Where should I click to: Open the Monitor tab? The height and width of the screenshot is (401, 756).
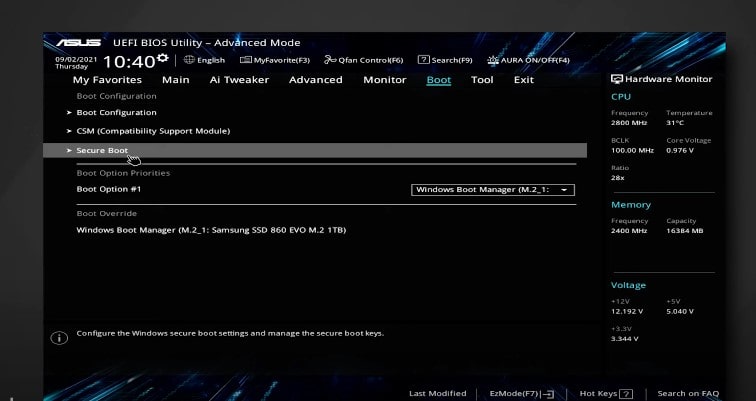click(385, 80)
